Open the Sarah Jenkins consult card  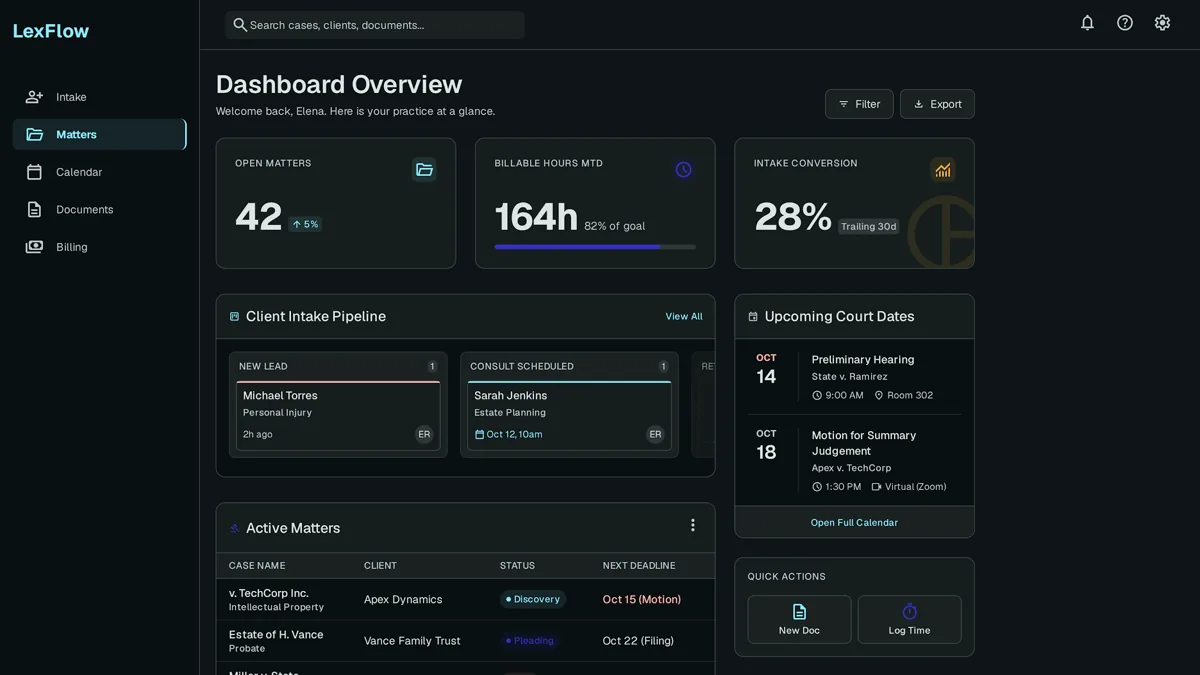(569, 415)
